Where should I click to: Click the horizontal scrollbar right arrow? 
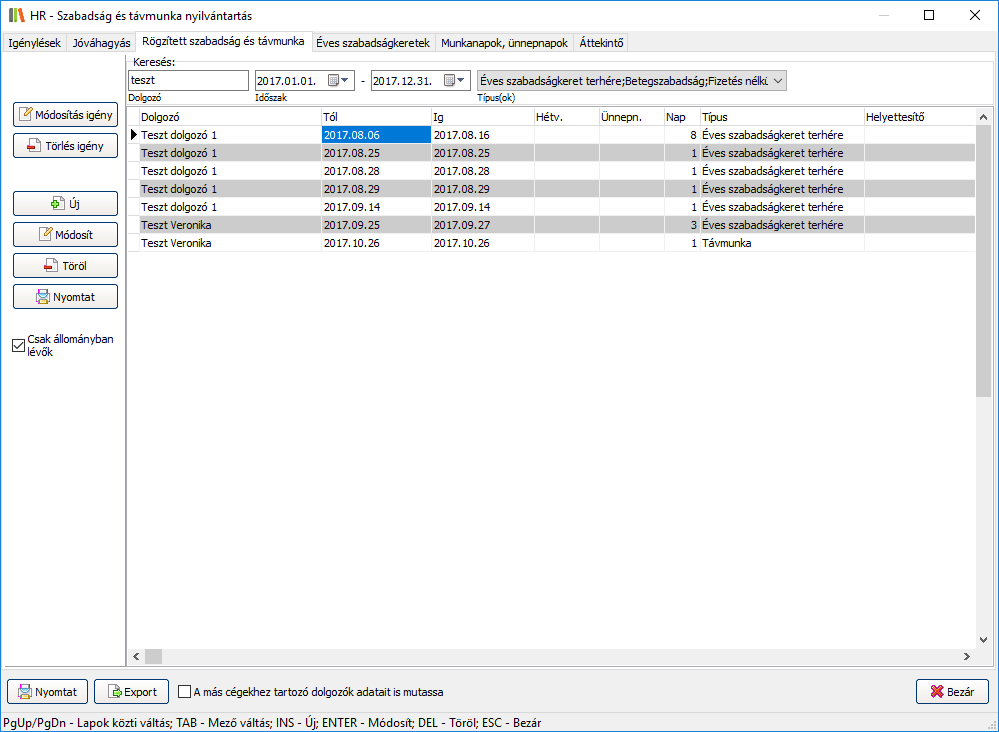(x=967, y=656)
